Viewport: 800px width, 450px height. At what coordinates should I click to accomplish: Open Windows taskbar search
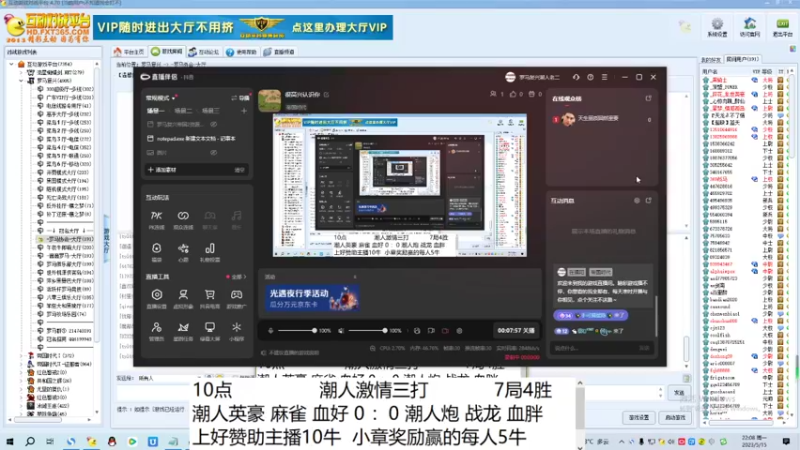[30, 441]
